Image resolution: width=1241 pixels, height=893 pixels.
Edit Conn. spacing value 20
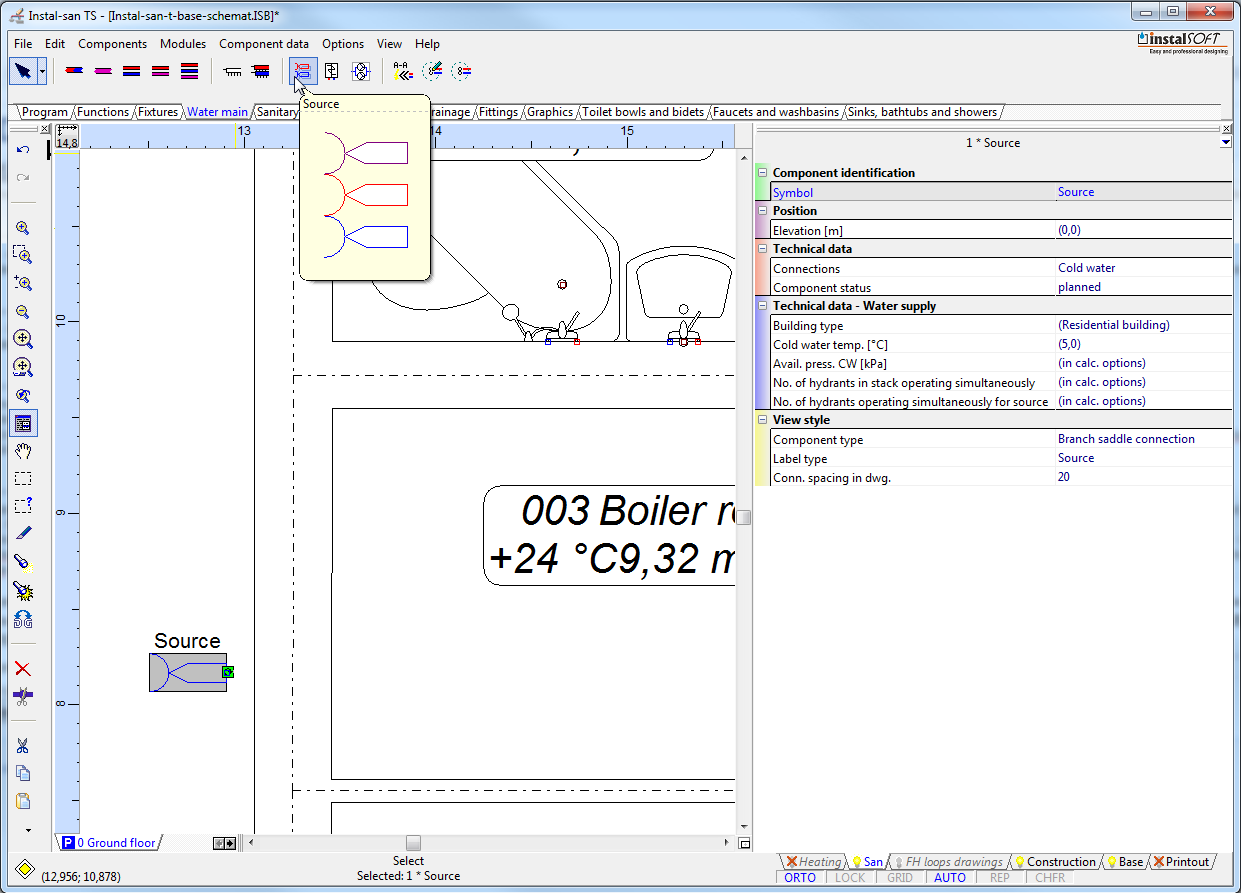click(1143, 477)
